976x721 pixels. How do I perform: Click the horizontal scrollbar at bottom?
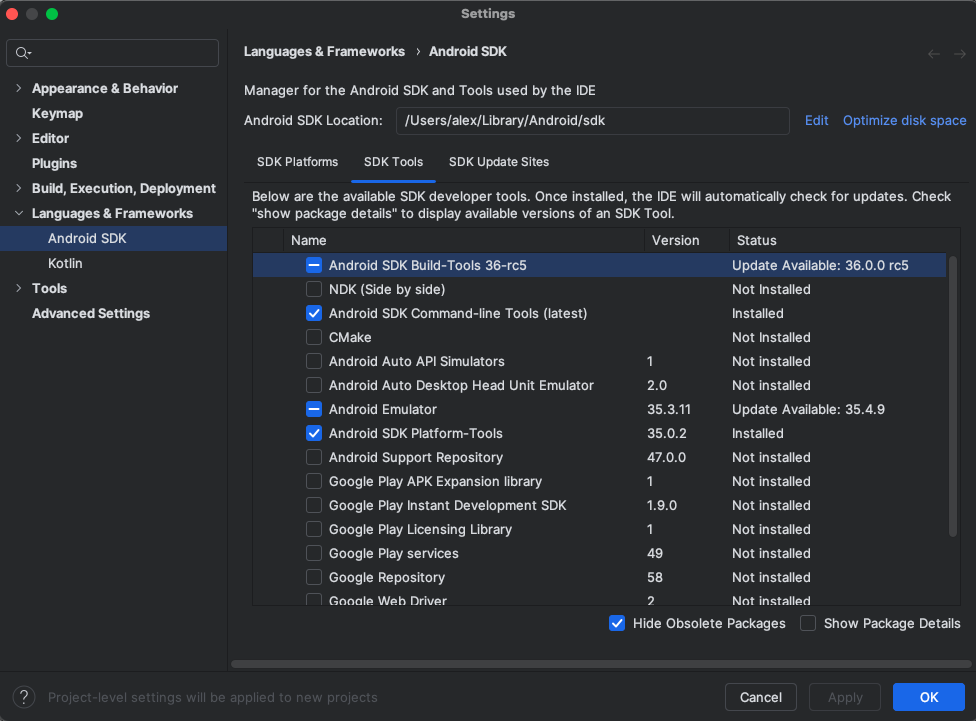601,664
